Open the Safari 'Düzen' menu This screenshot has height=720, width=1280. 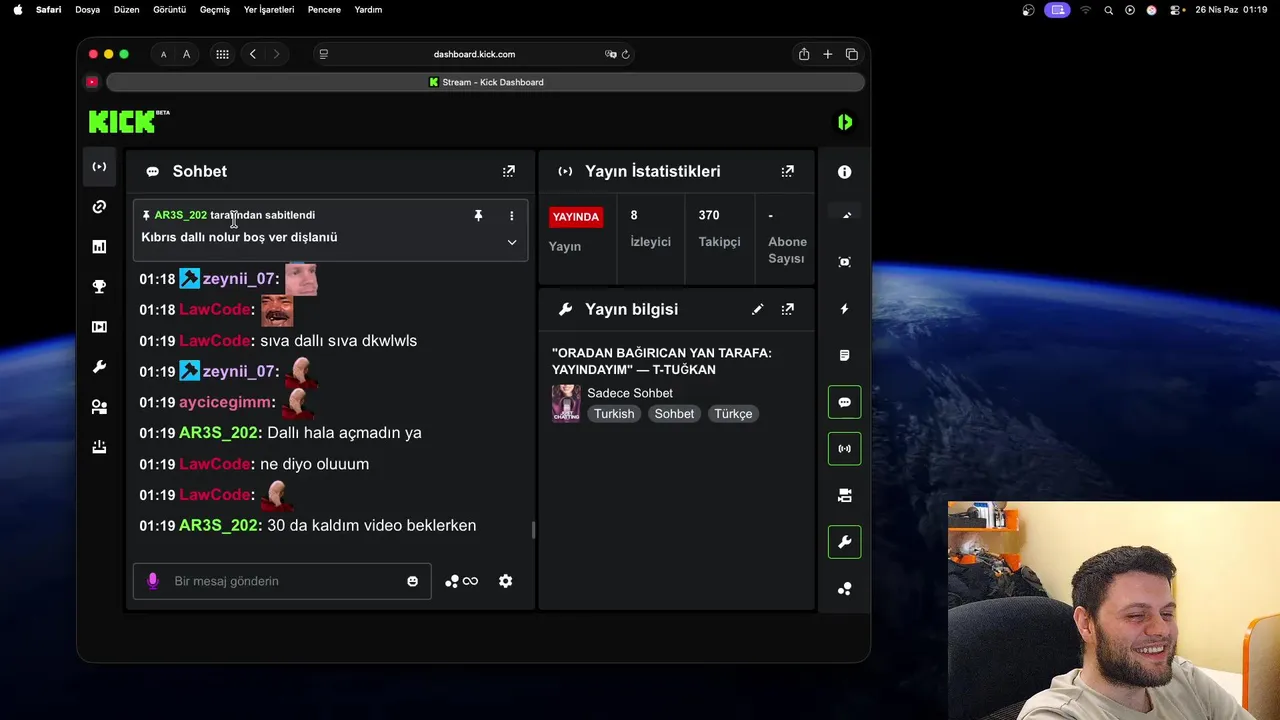click(x=127, y=10)
